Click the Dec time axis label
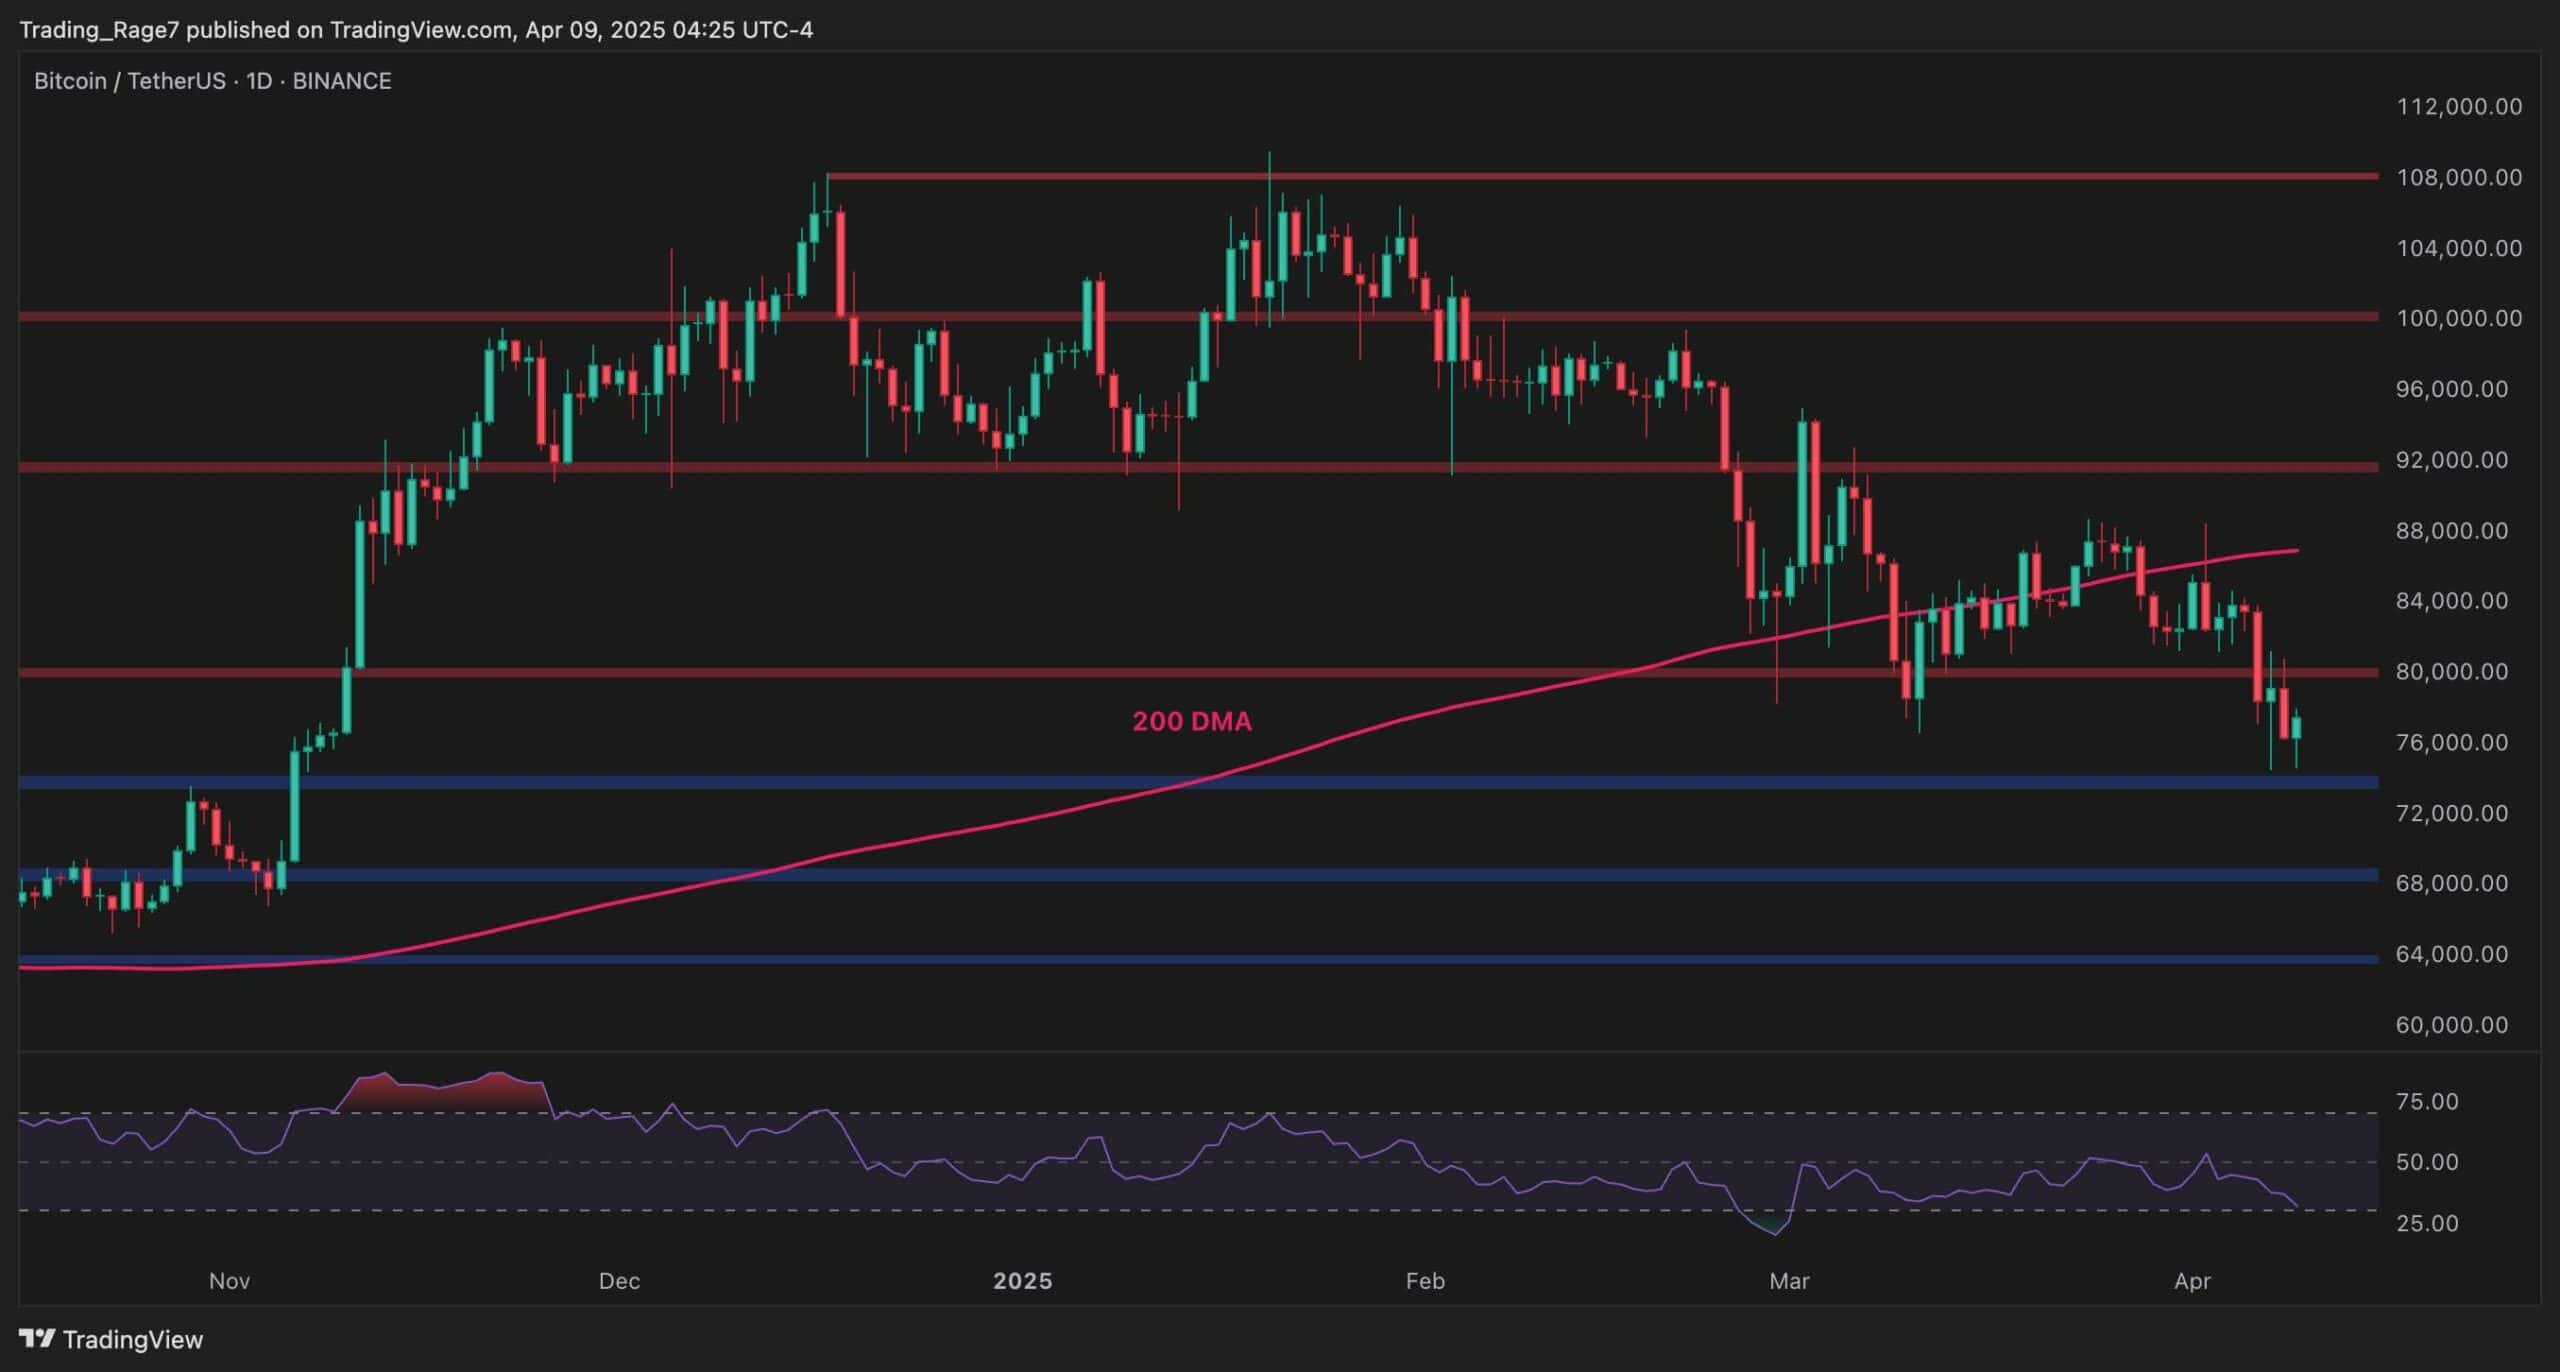 [x=618, y=1280]
